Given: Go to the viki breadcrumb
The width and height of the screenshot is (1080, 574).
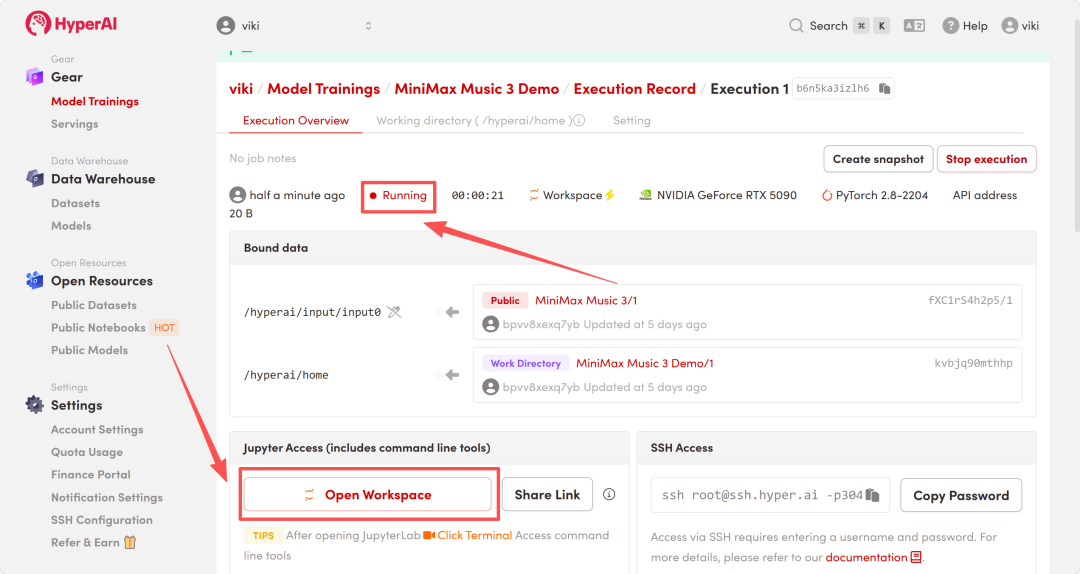Looking at the screenshot, I should [241, 89].
